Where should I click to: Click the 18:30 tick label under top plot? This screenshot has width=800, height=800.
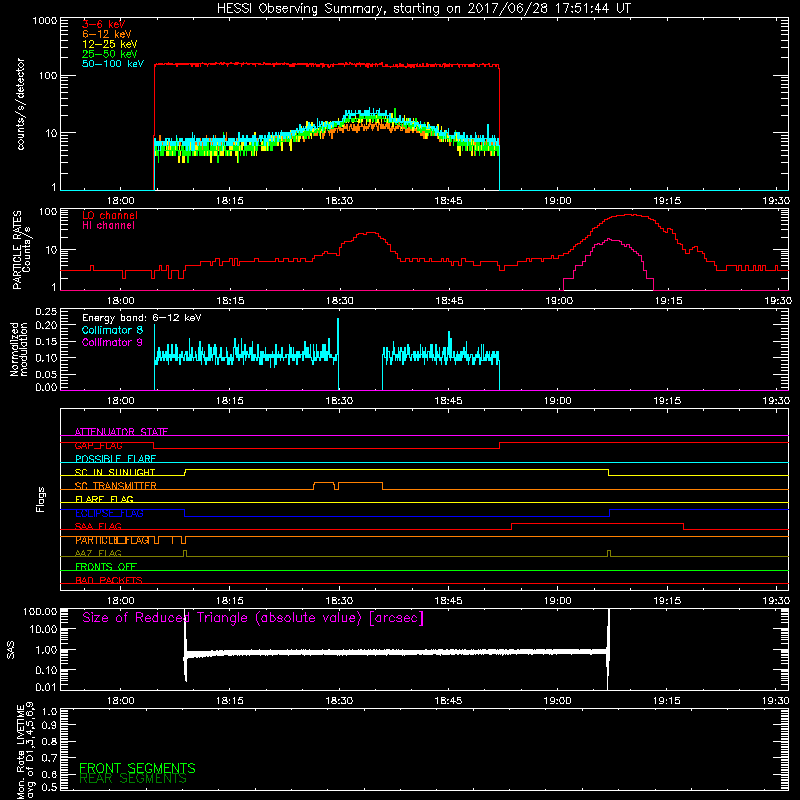pyautogui.click(x=339, y=201)
